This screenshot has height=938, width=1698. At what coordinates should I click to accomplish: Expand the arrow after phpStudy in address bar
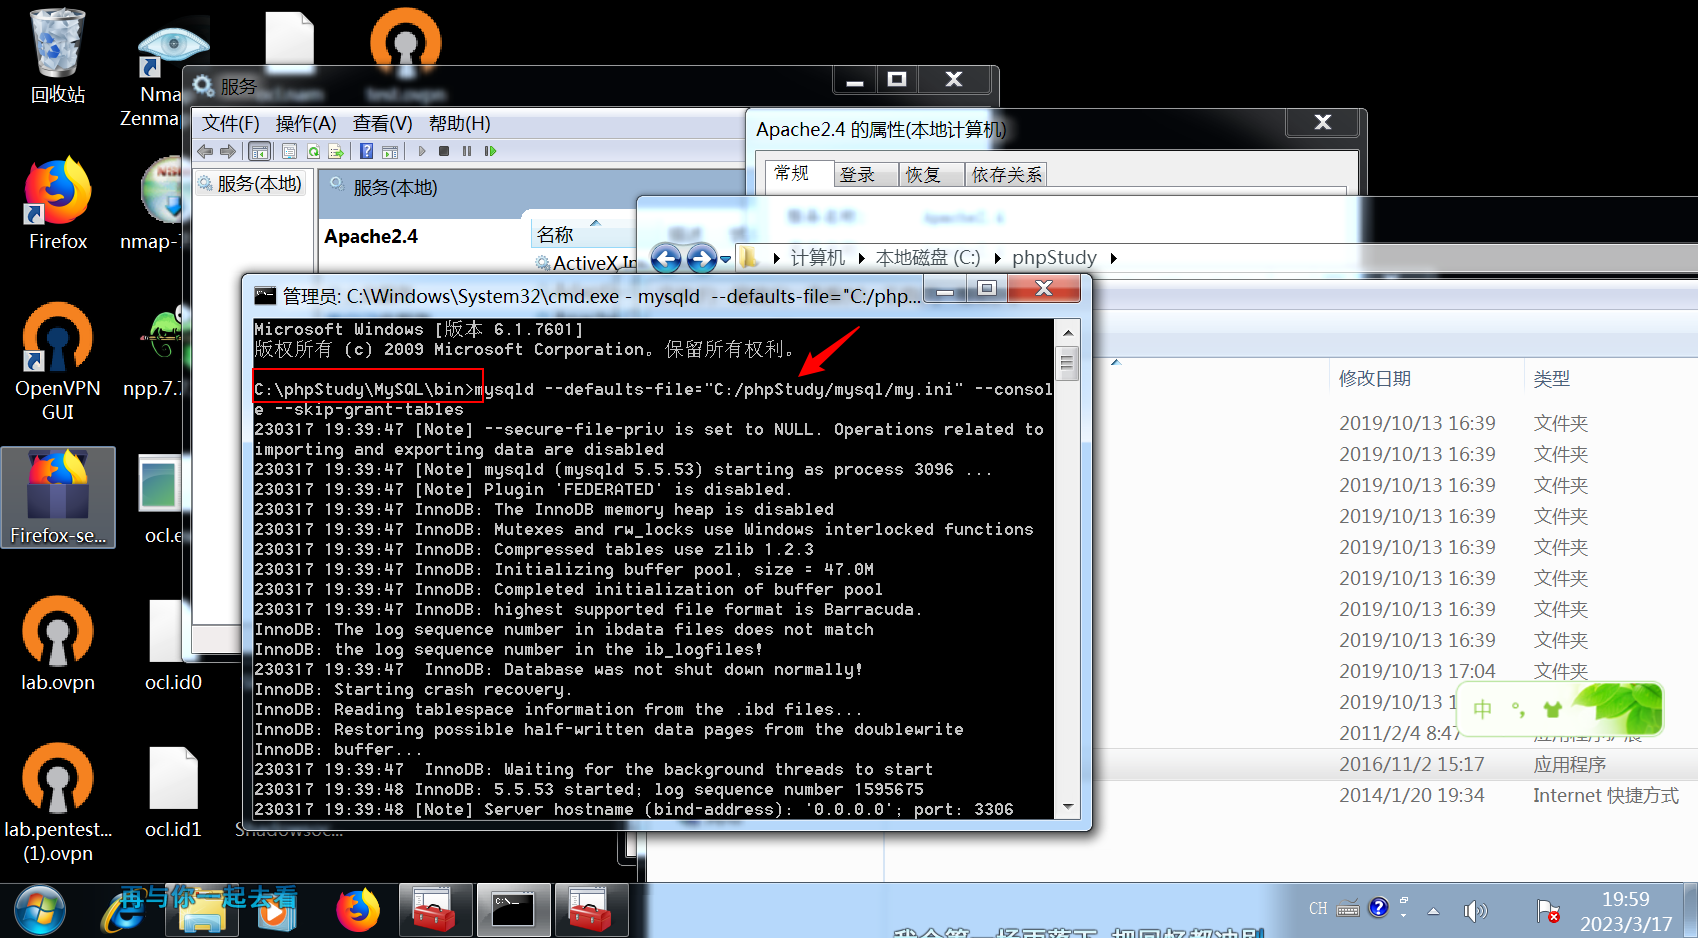coord(1113,258)
